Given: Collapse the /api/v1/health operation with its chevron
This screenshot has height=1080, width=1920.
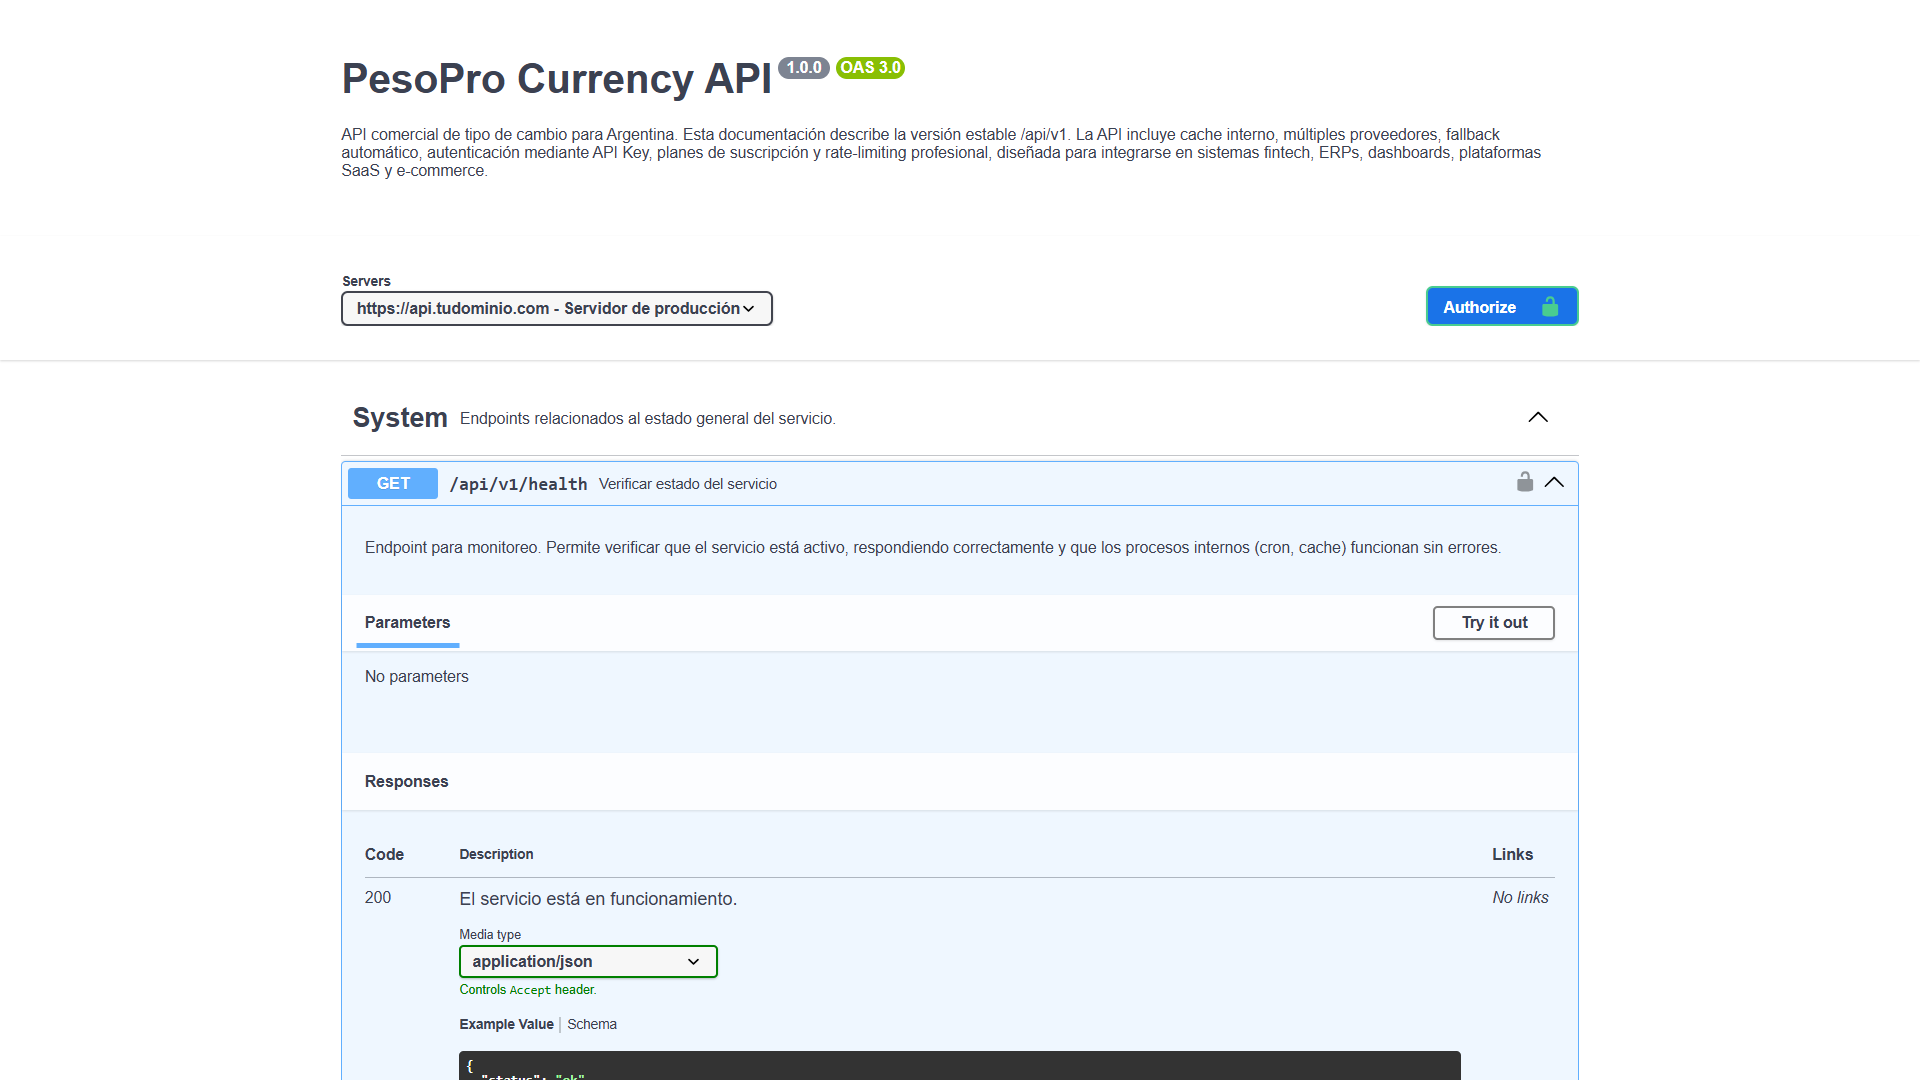Looking at the screenshot, I should click(x=1554, y=482).
